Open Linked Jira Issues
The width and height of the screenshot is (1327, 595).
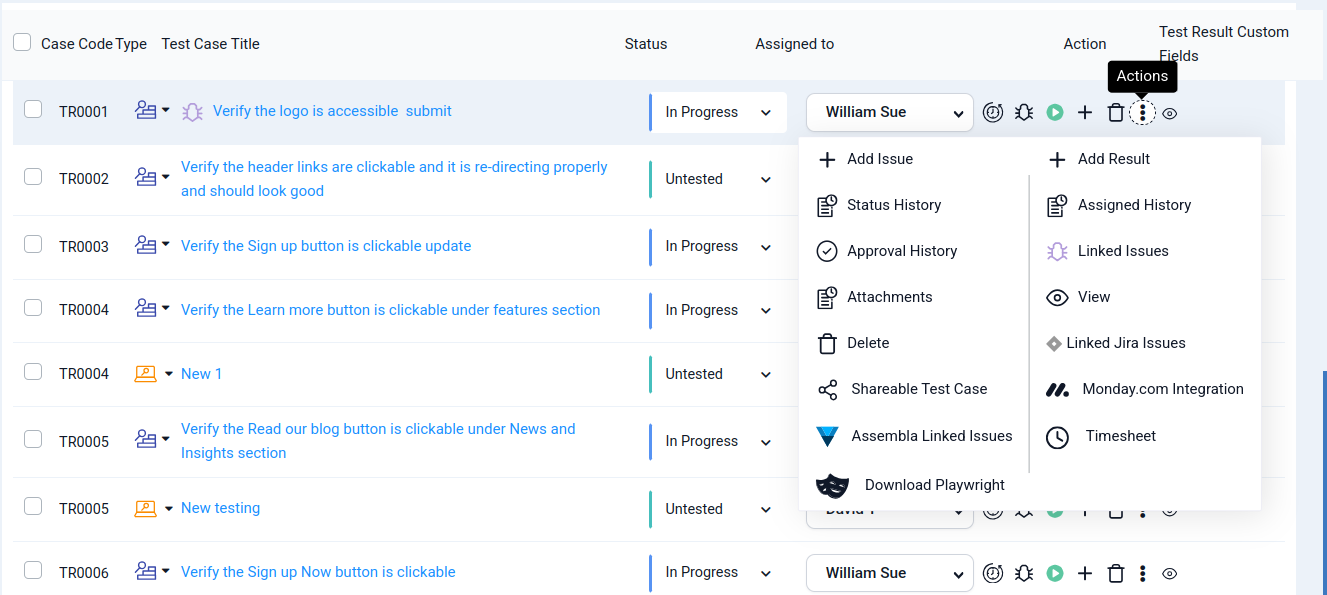pos(1116,343)
